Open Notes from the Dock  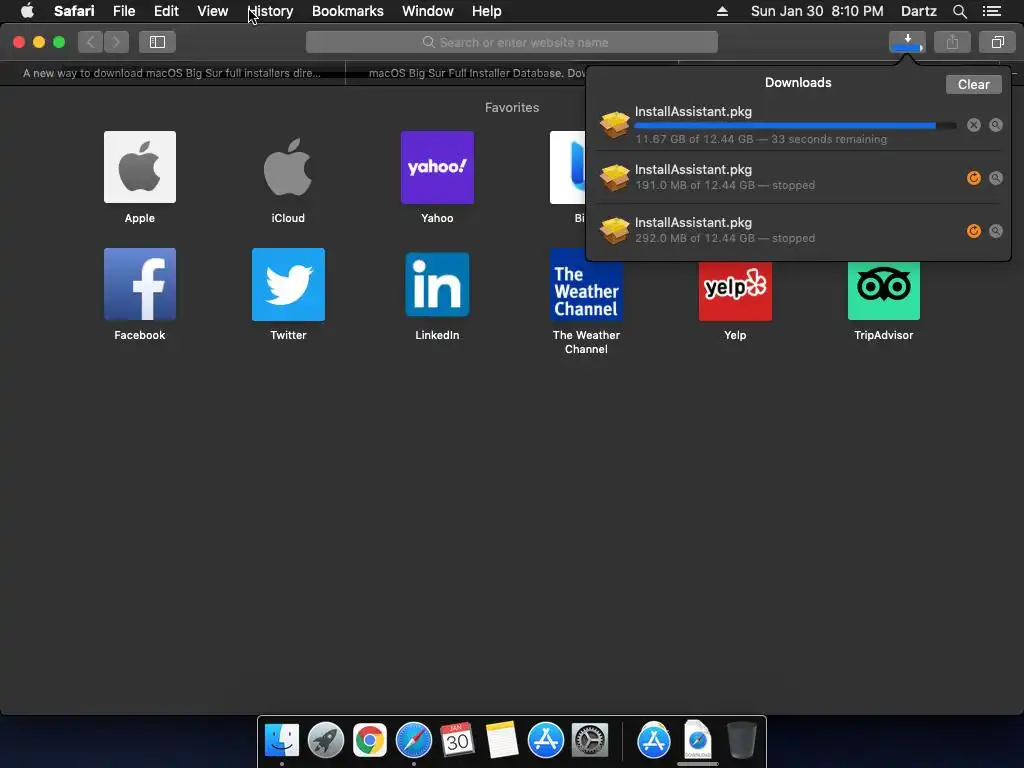[502, 740]
